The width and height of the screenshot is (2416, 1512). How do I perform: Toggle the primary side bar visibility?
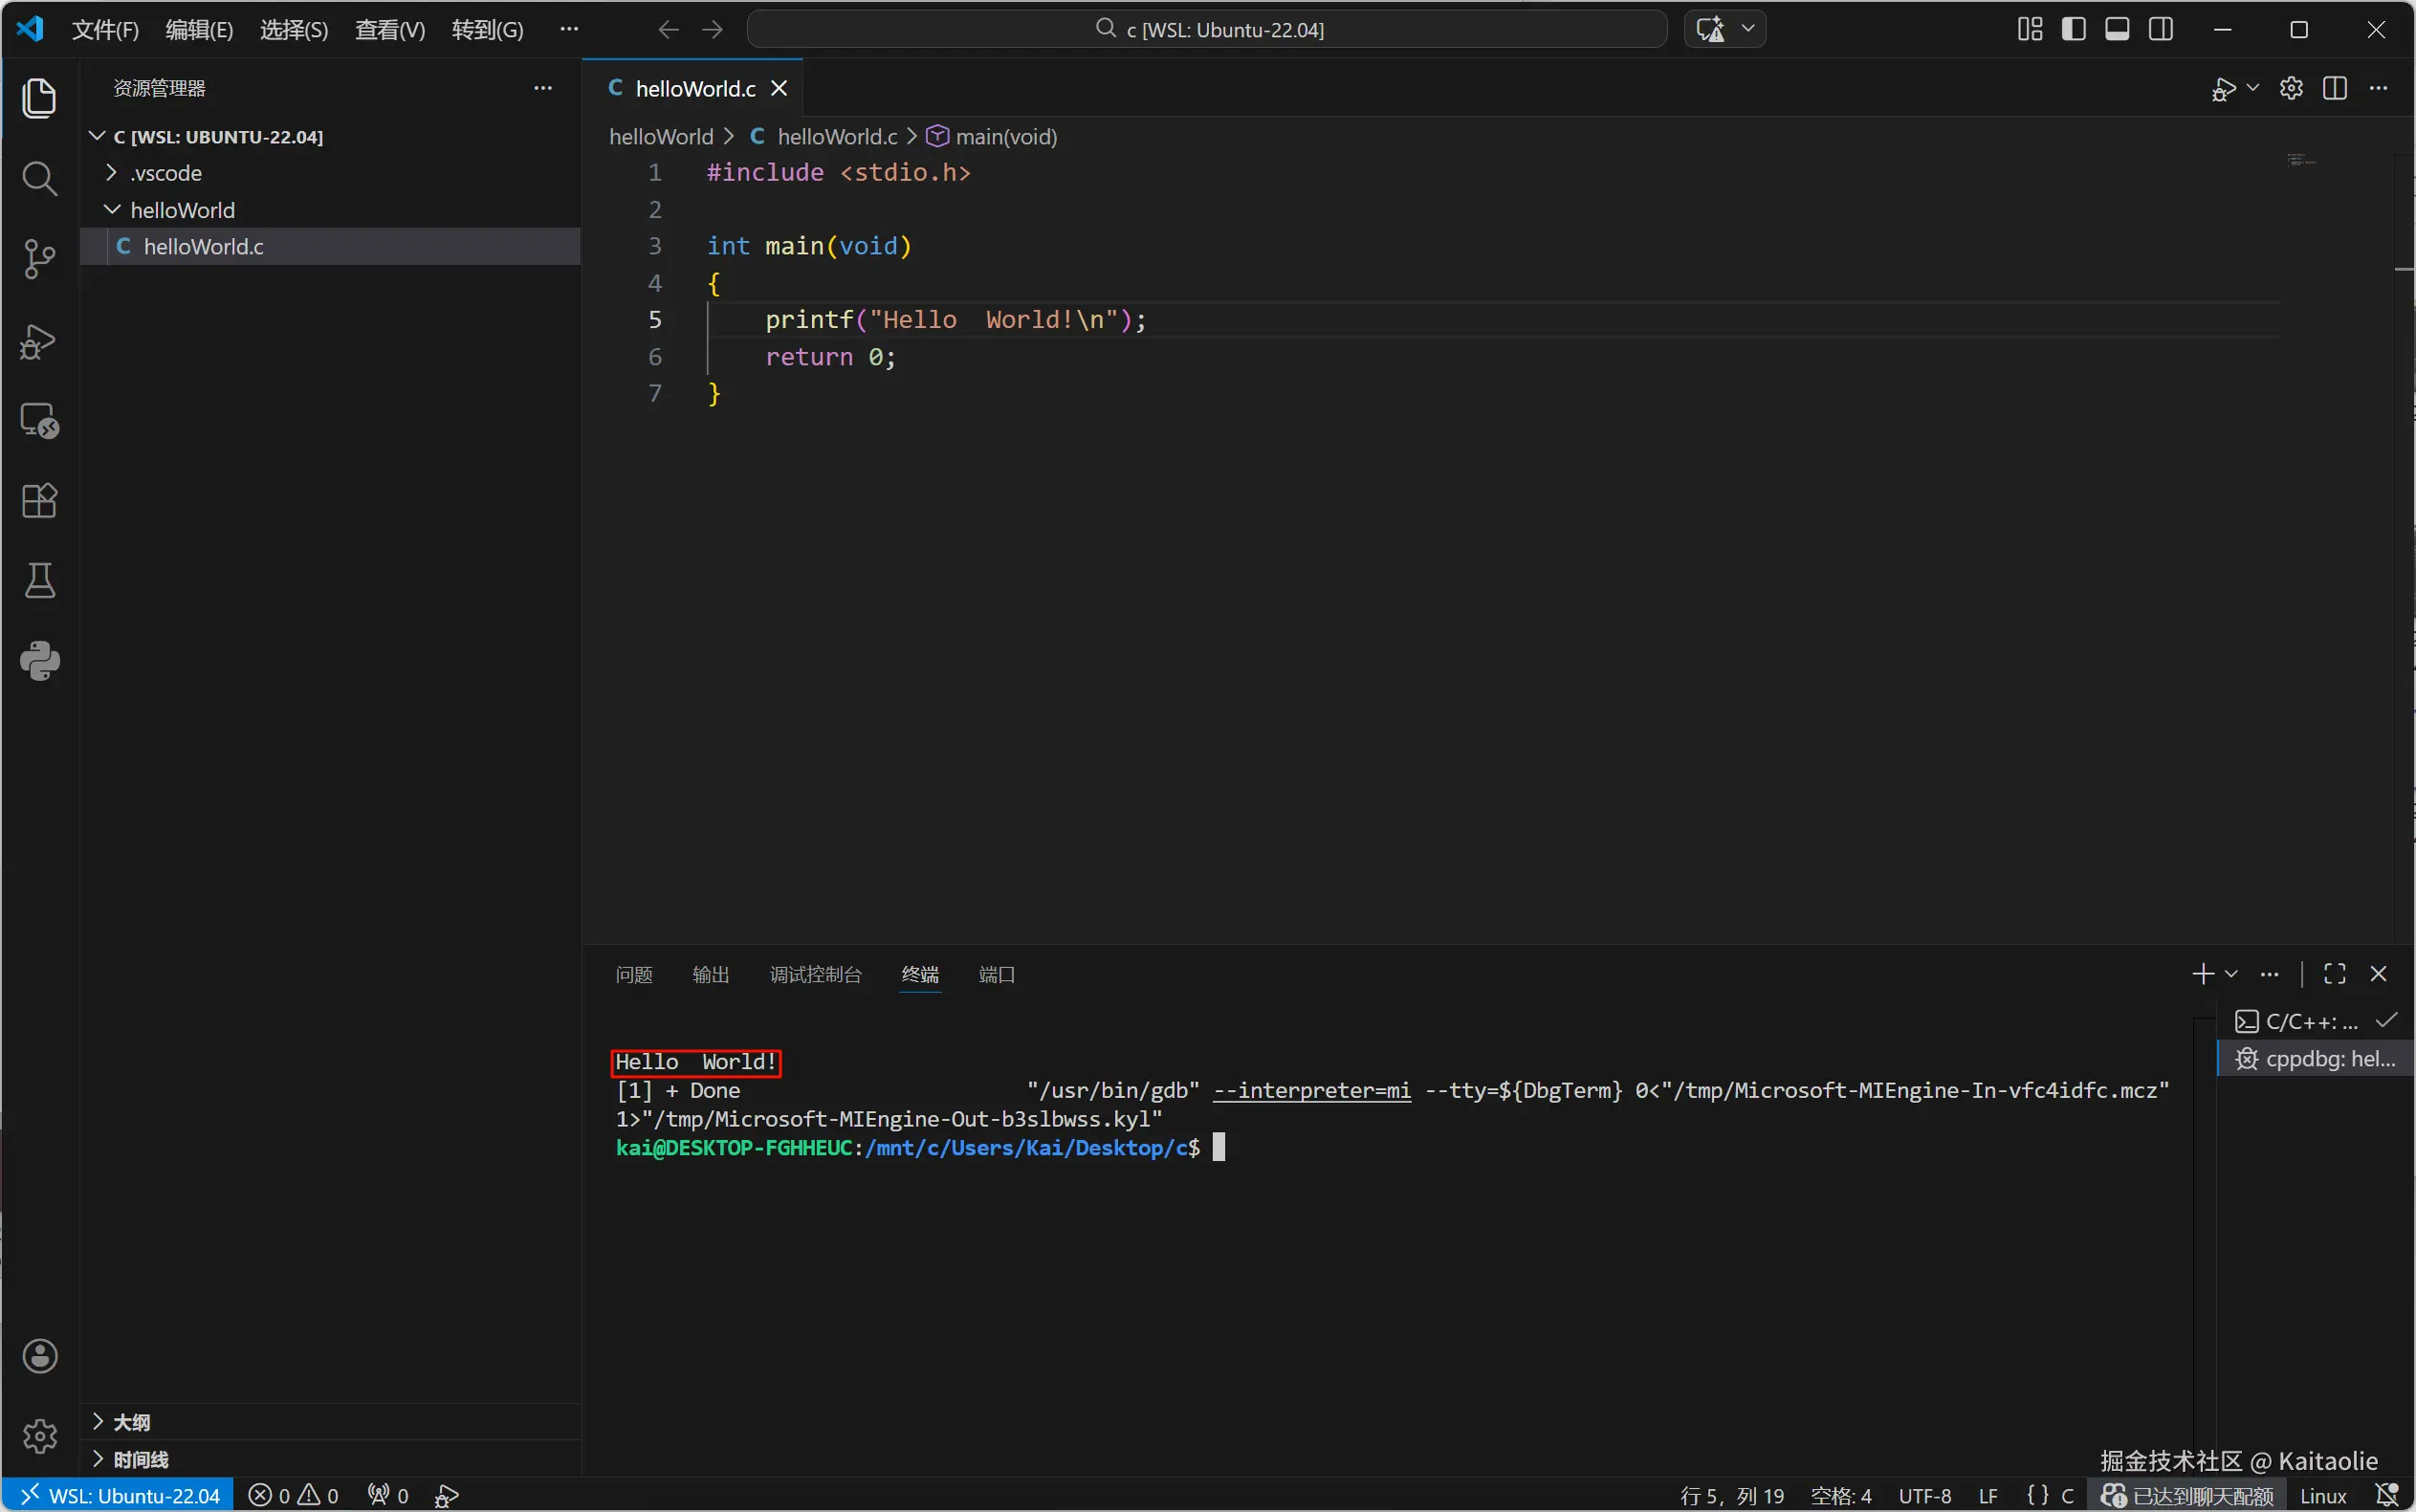[2073, 29]
